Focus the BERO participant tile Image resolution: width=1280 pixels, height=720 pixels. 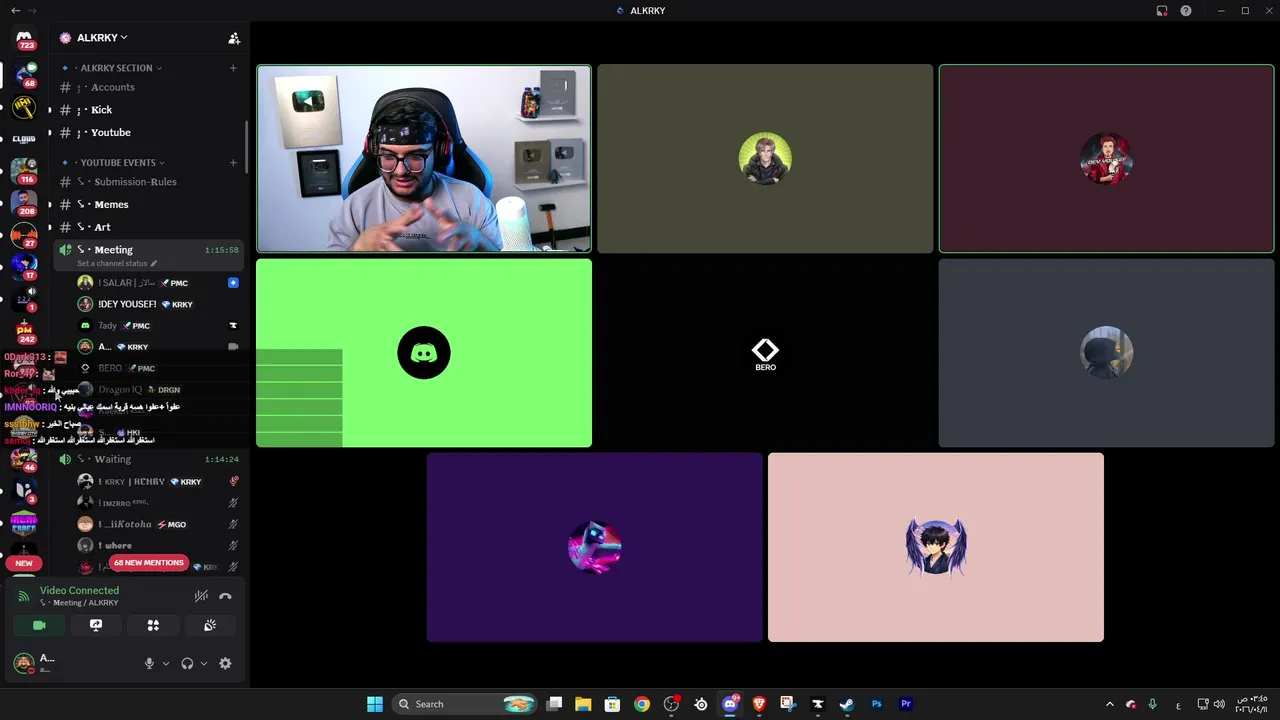[x=765, y=353]
